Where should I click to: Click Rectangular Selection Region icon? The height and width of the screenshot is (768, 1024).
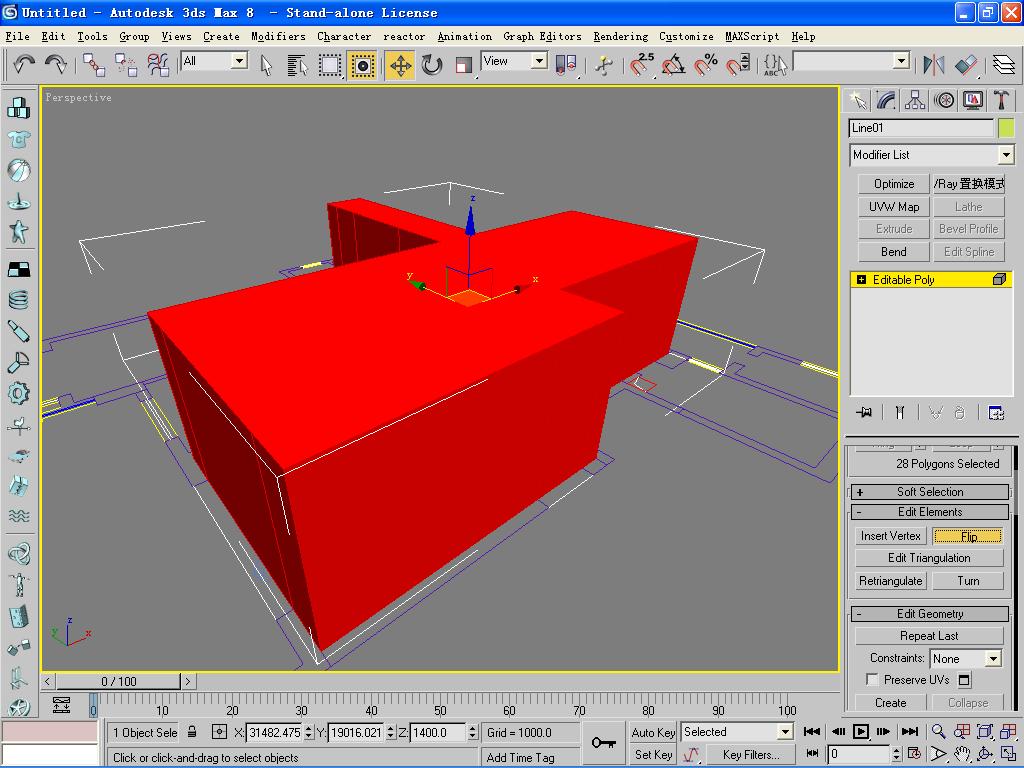(x=330, y=65)
